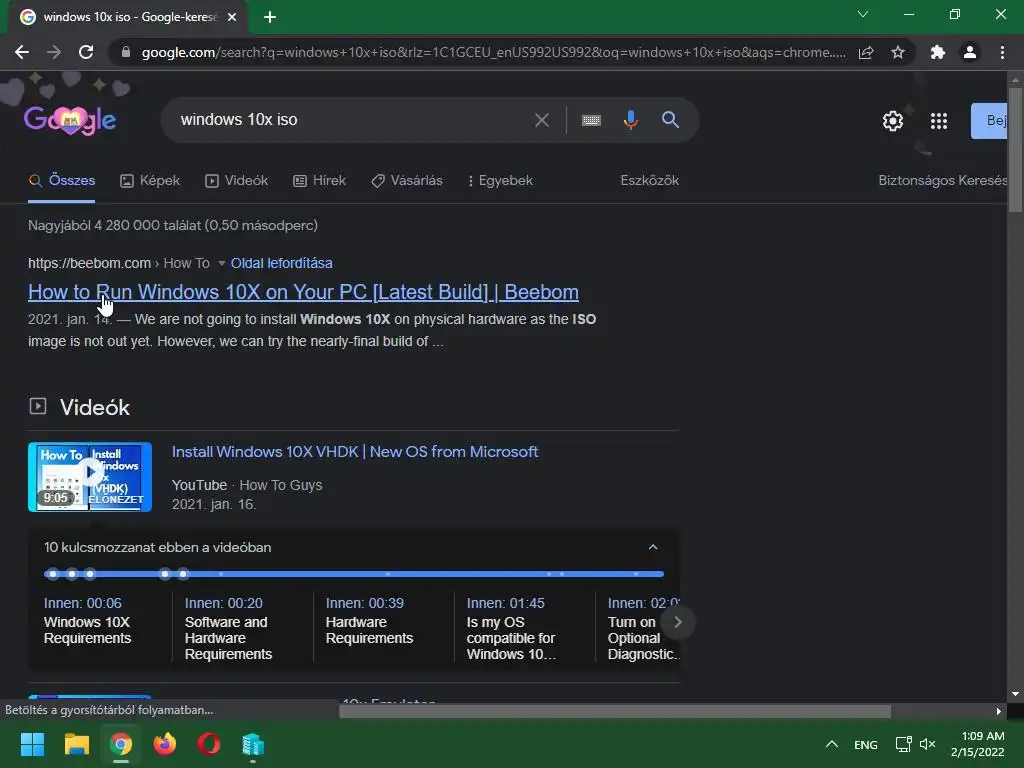Click the Chrome taskbar icon

121,744
